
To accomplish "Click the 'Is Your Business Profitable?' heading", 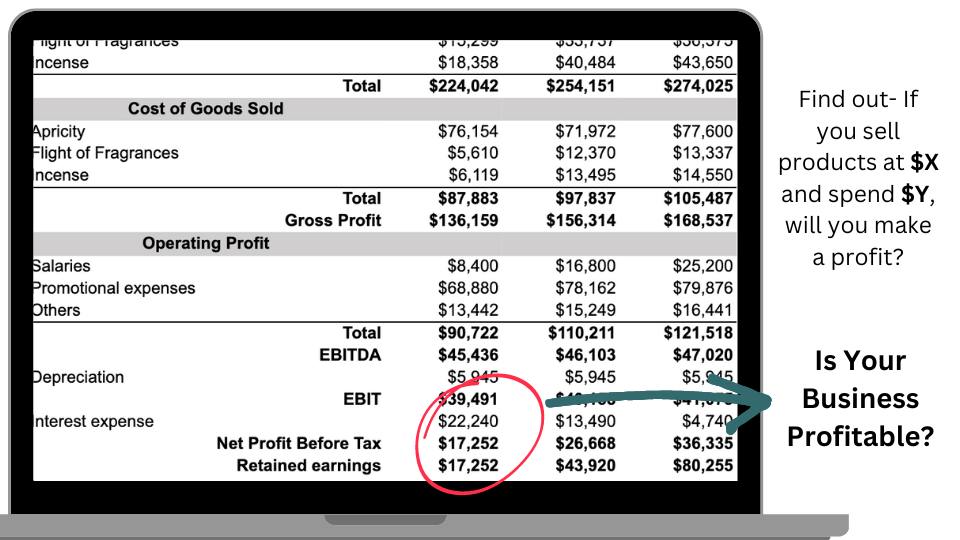I will (860, 399).
